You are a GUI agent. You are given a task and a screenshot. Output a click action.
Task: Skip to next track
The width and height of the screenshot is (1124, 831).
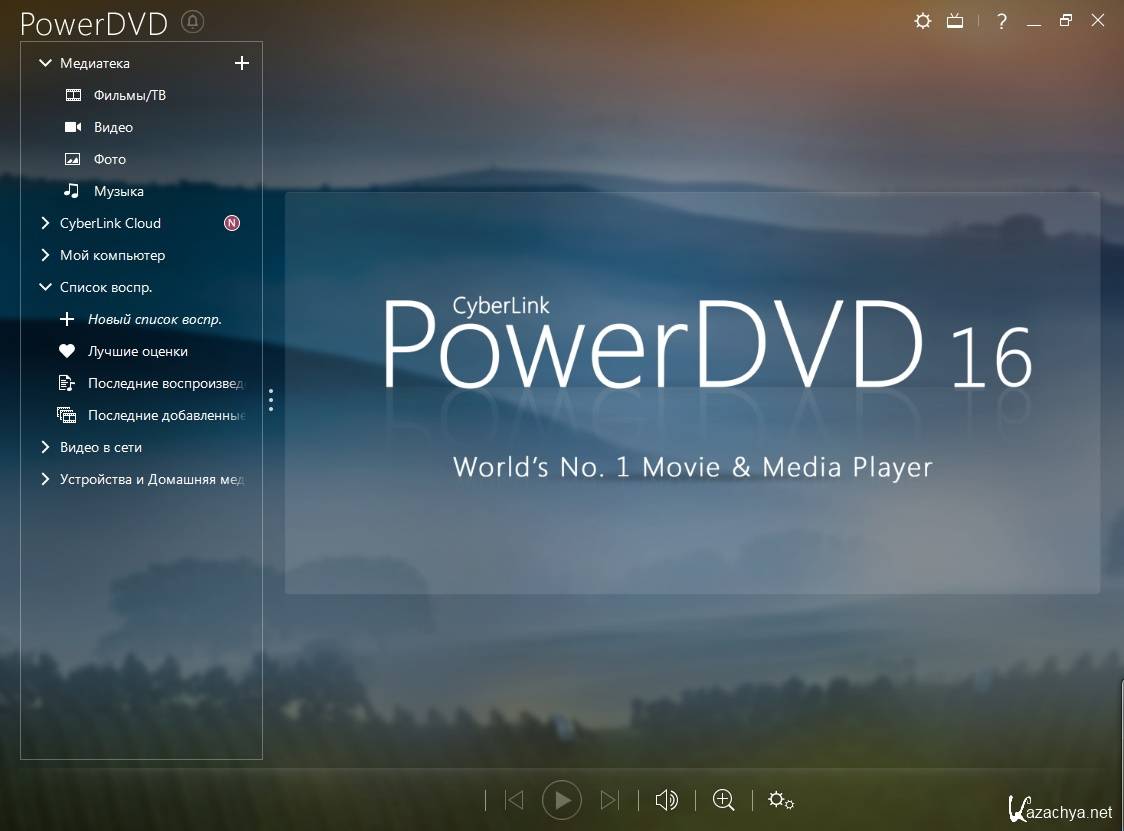609,800
